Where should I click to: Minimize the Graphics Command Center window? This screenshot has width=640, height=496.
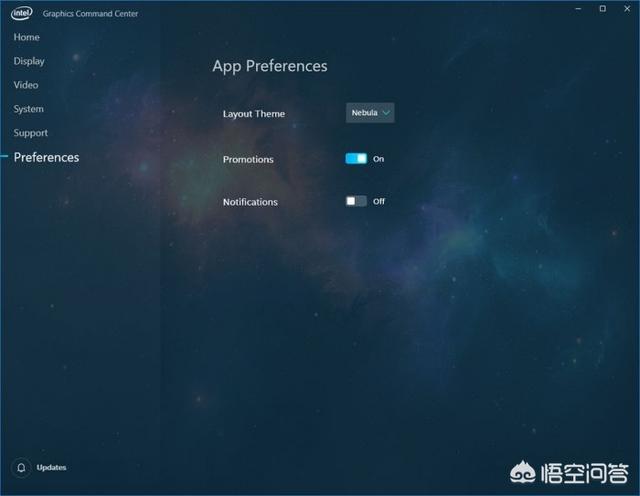coord(578,9)
